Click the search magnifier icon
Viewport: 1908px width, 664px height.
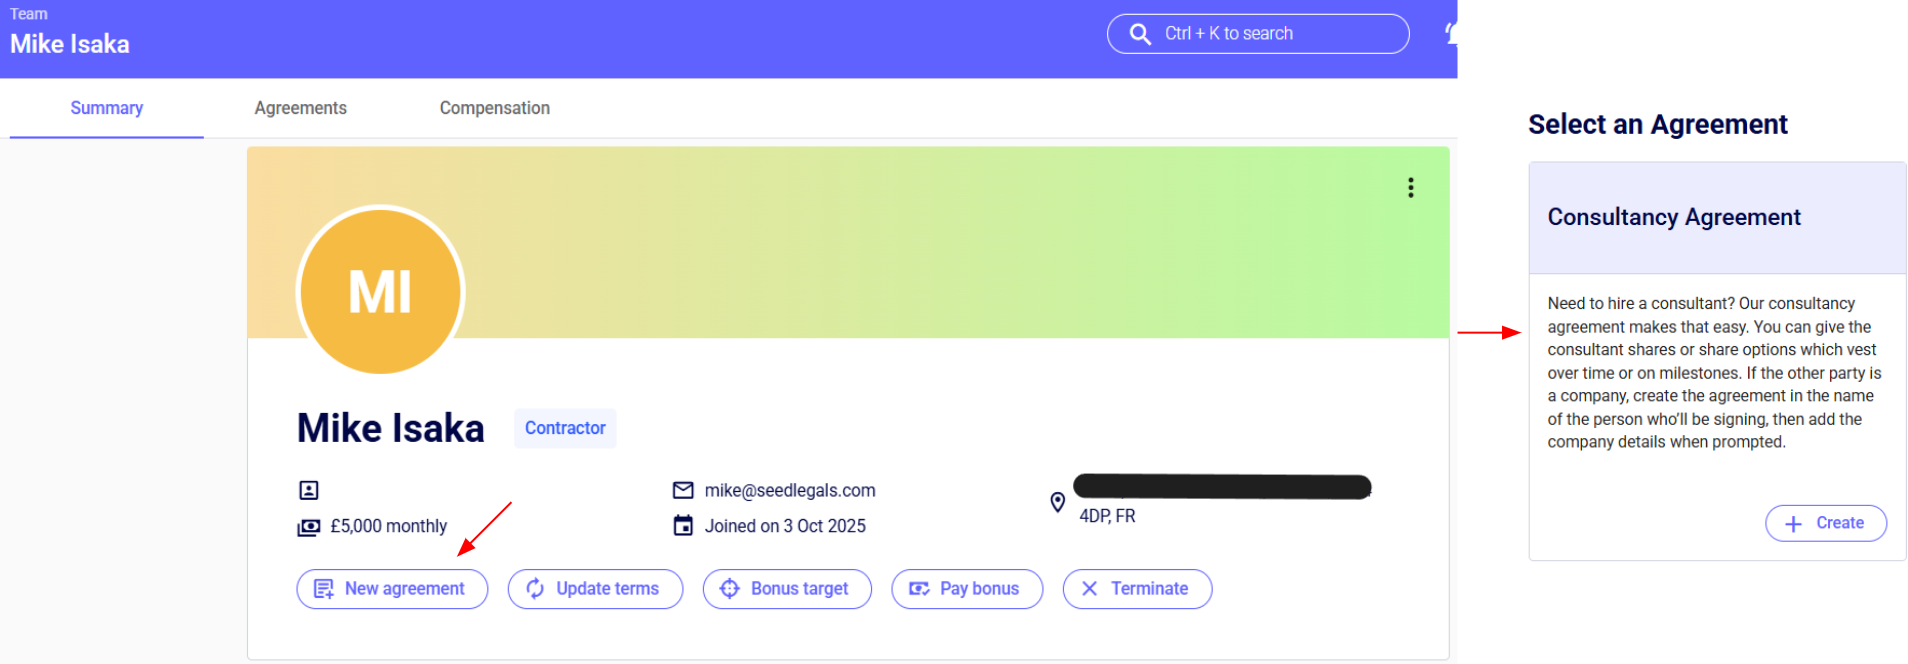pos(1140,34)
